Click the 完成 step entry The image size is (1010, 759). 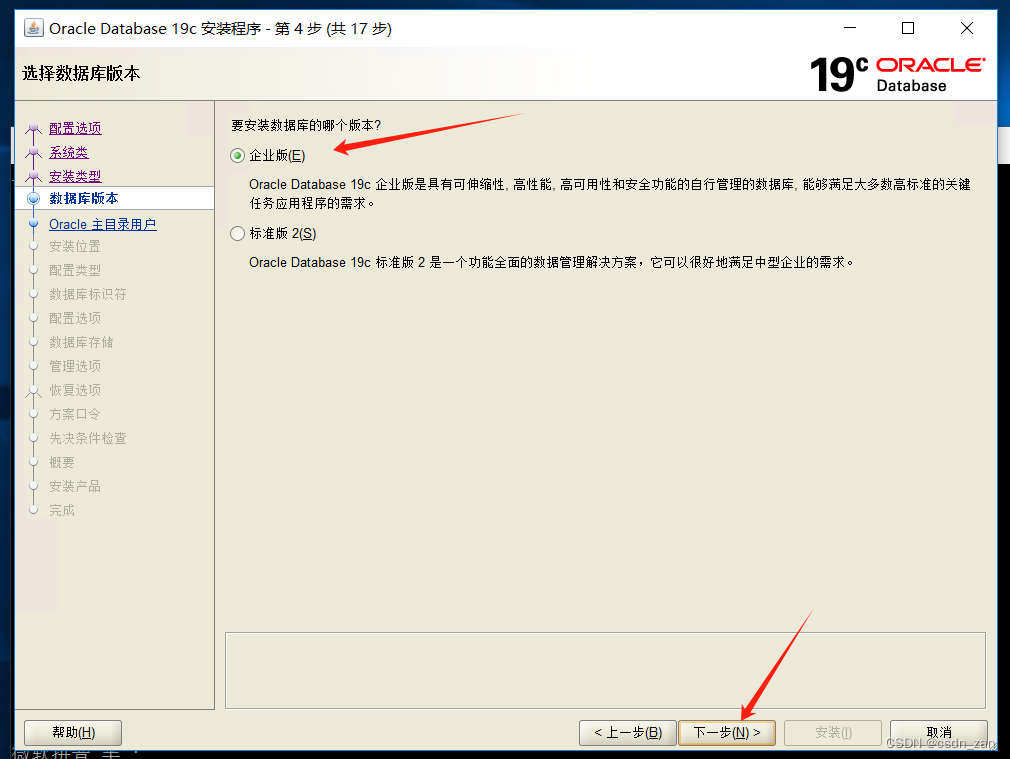click(x=62, y=510)
